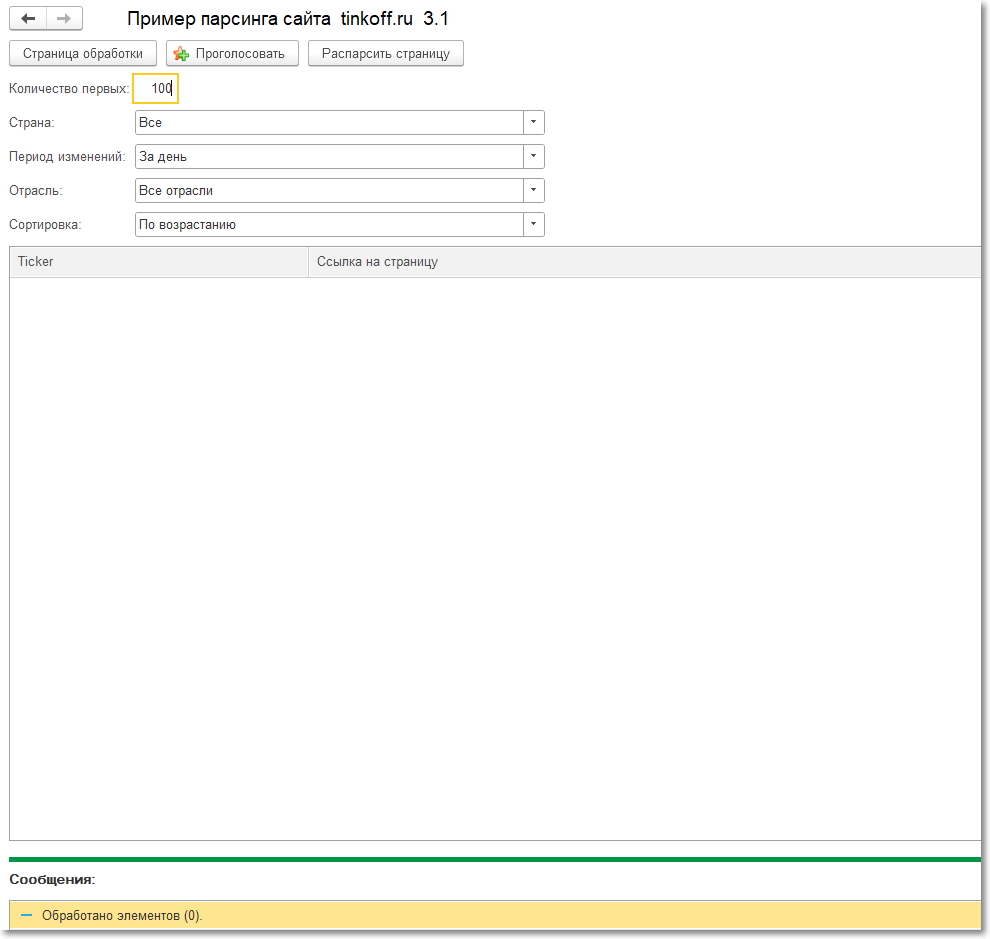Click the Сортировка: label
This screenshot has width=990, height=939.
pyautogui.click(x=45, y=225)
